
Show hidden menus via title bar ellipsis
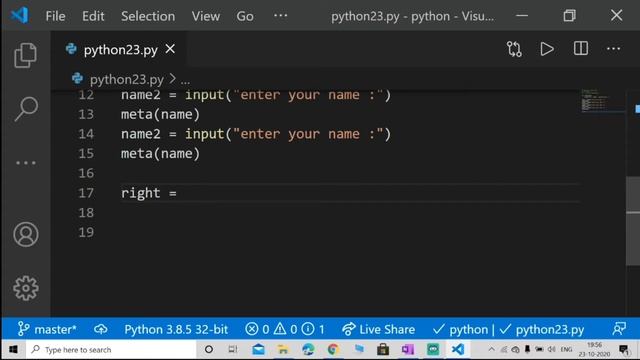[x=280, y=16]
